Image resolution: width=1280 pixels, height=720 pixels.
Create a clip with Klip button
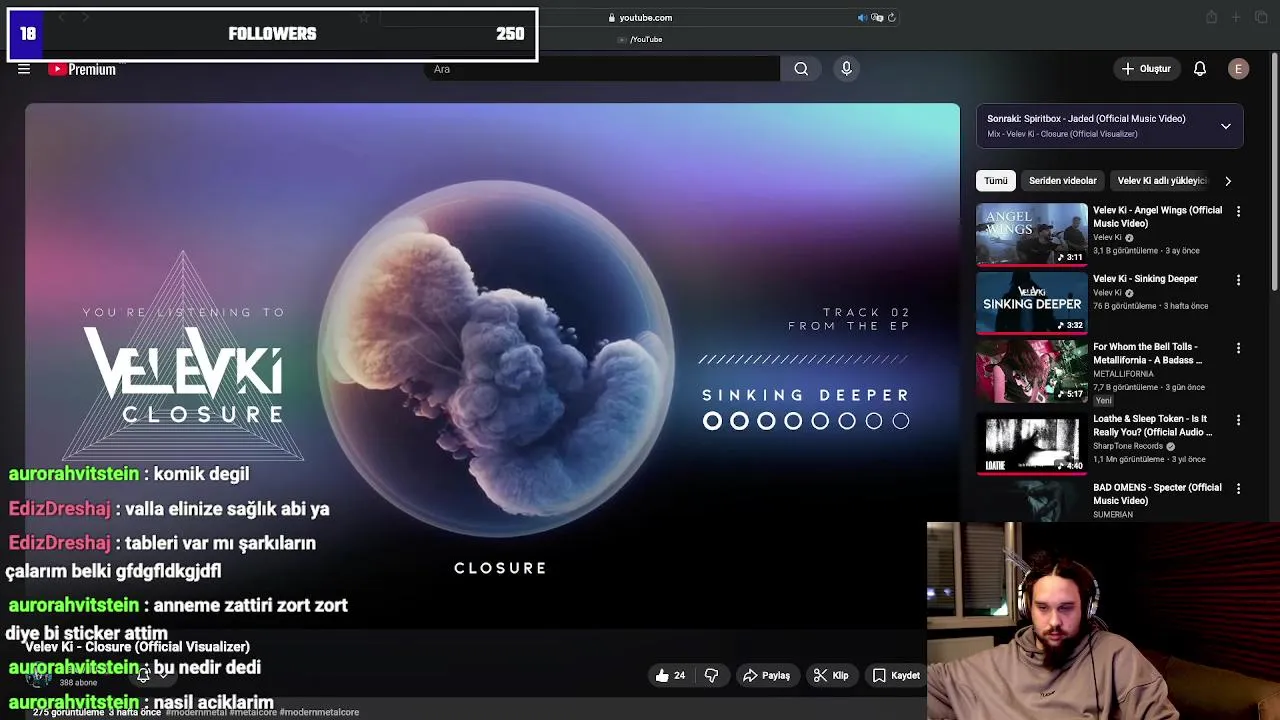pos(831,676)
